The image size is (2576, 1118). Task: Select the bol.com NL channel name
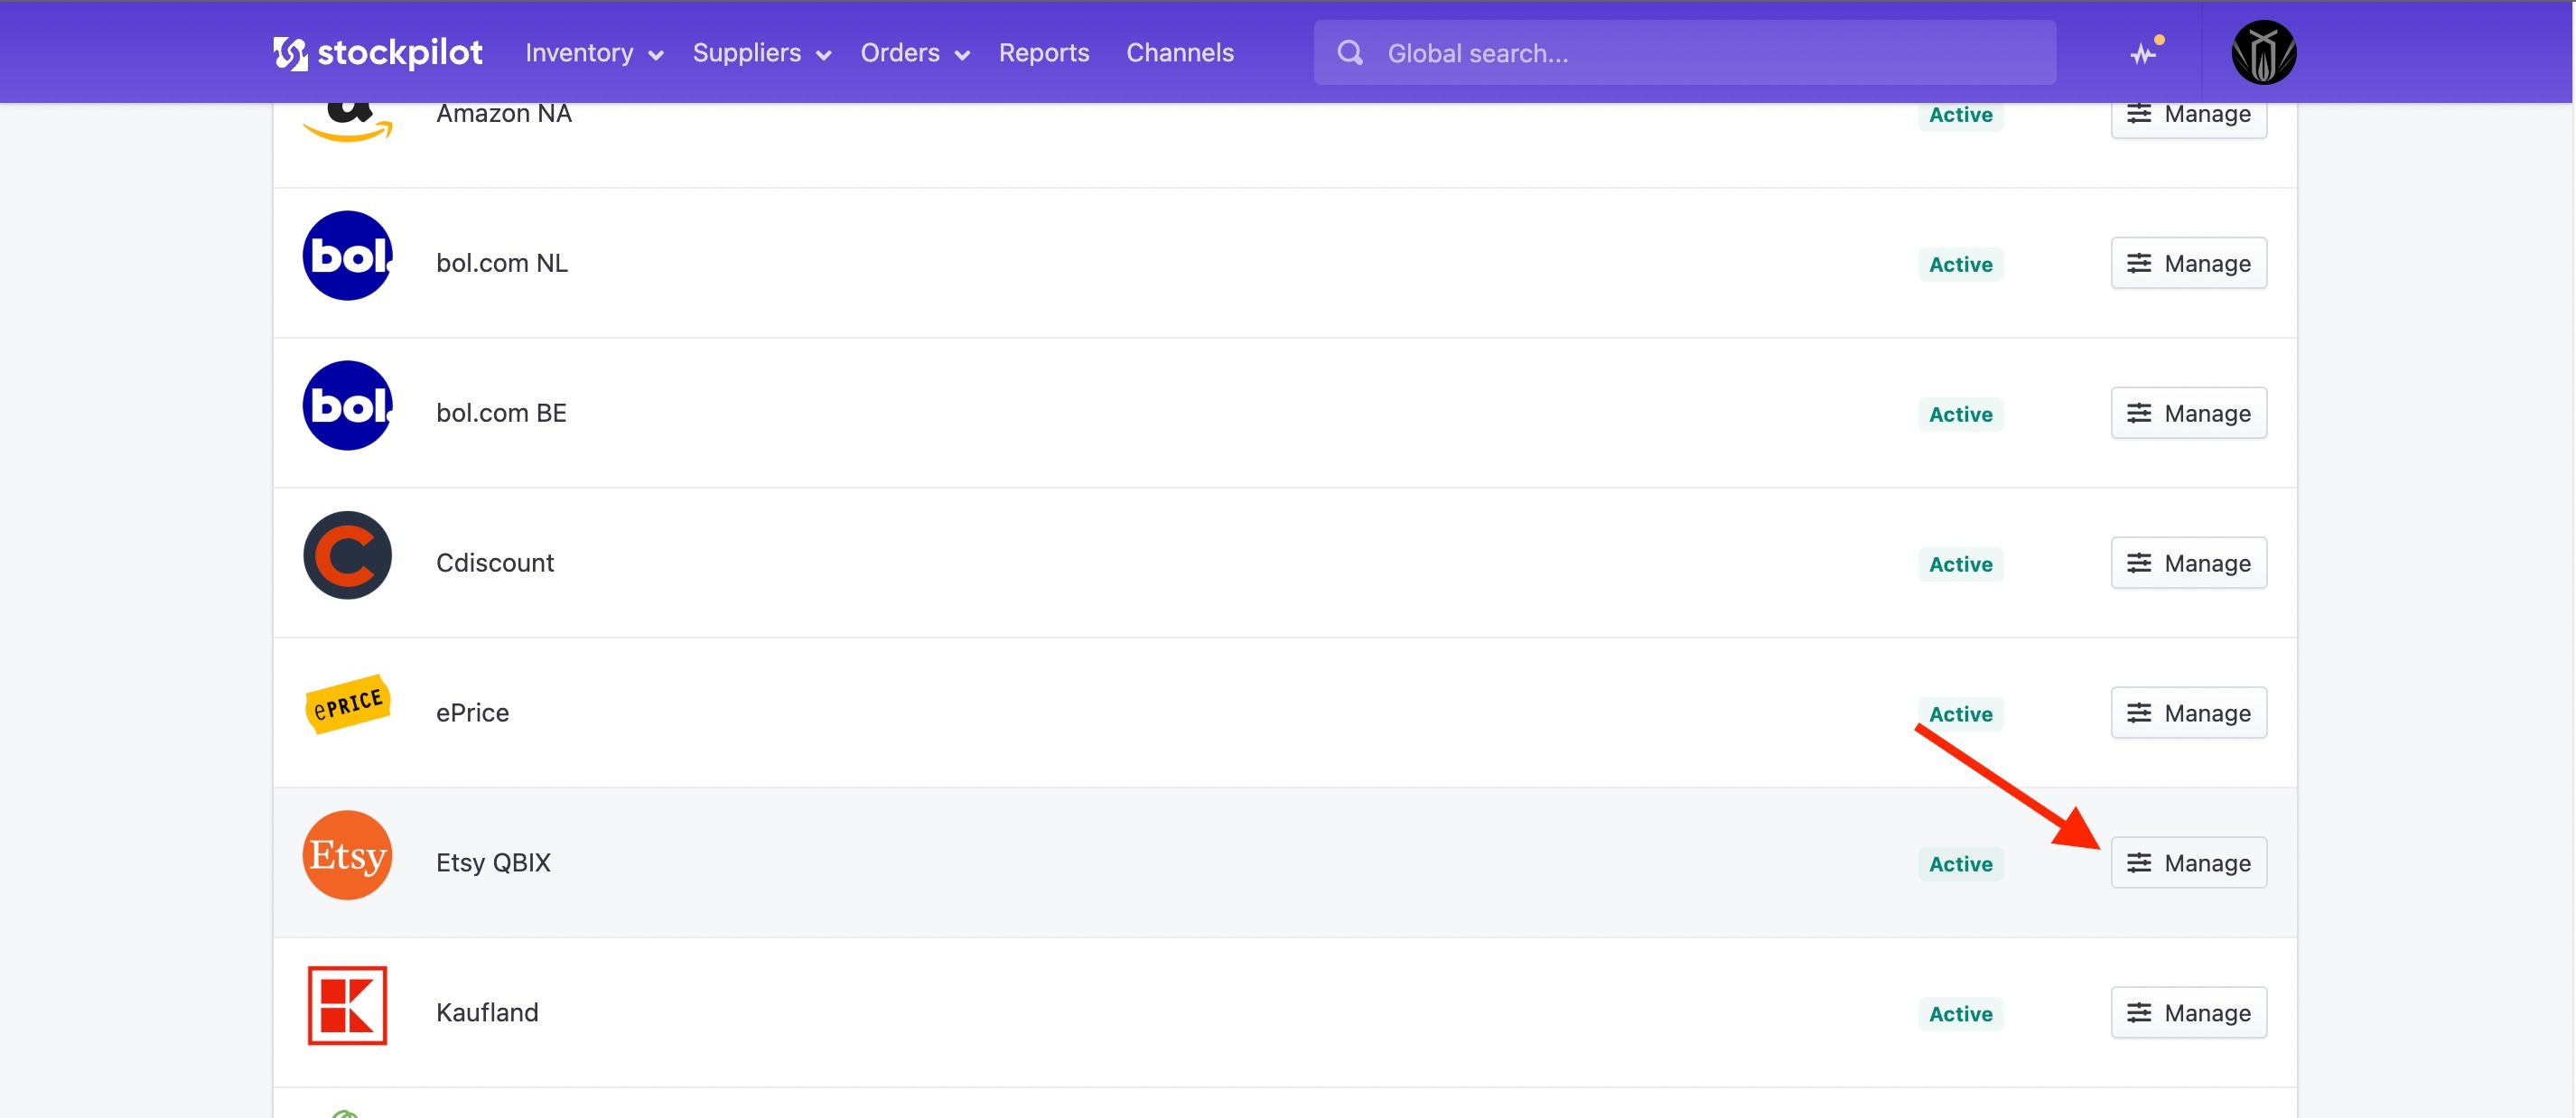pos(501,264)
